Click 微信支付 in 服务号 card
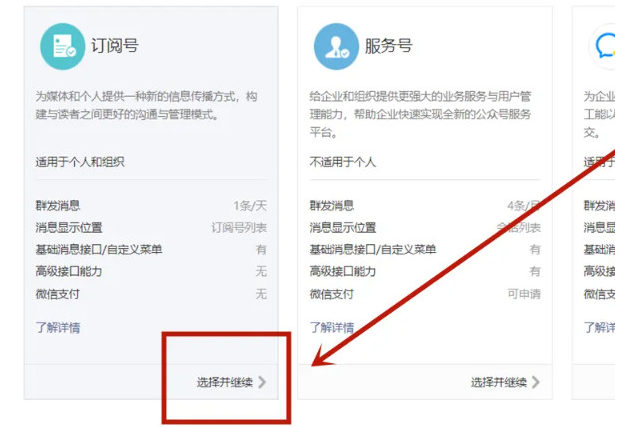Viewport: 626px width, 427px height. (x=331, y=294)
